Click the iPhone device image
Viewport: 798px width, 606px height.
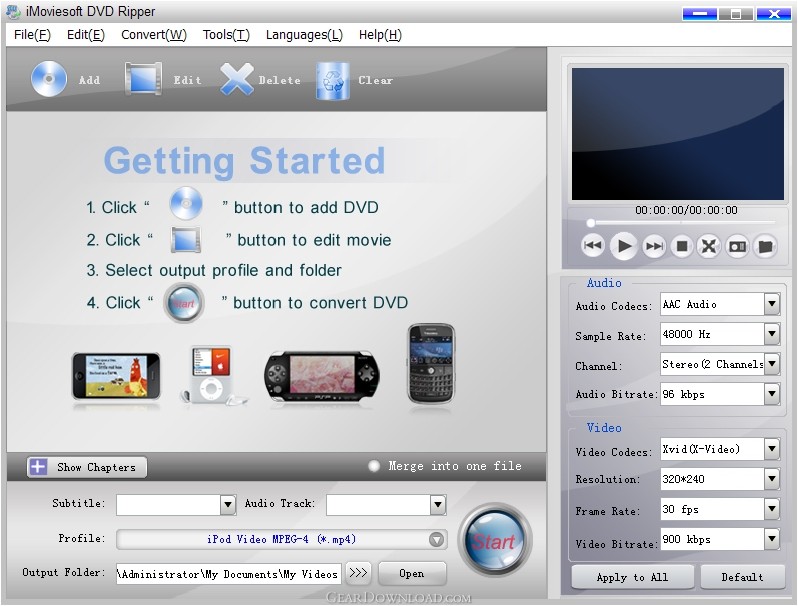(116, 376)
